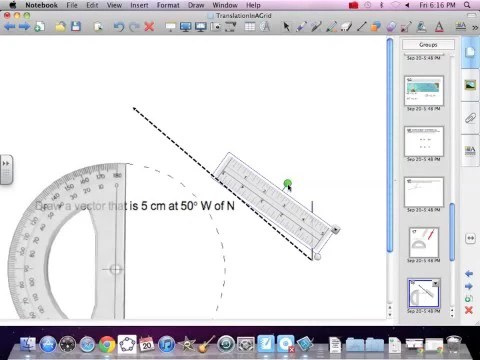Select the currently highlighted last page thumbnail

[x=424, y=293]
